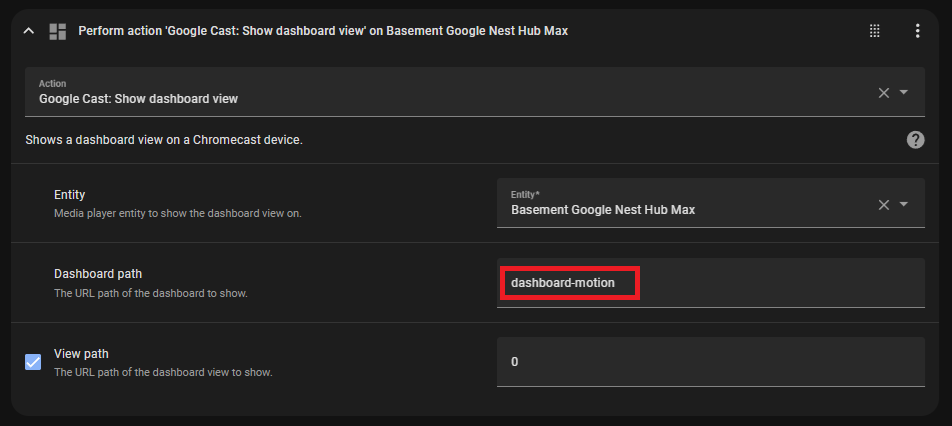952x426 pixels.
Task: Click the drag handle grid icon
Action: click(875, 31)
